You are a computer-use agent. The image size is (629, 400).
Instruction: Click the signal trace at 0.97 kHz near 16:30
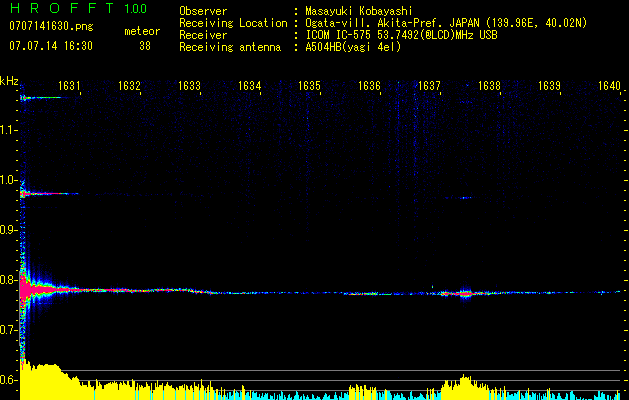pyautogui.click(x=48, y=194)
